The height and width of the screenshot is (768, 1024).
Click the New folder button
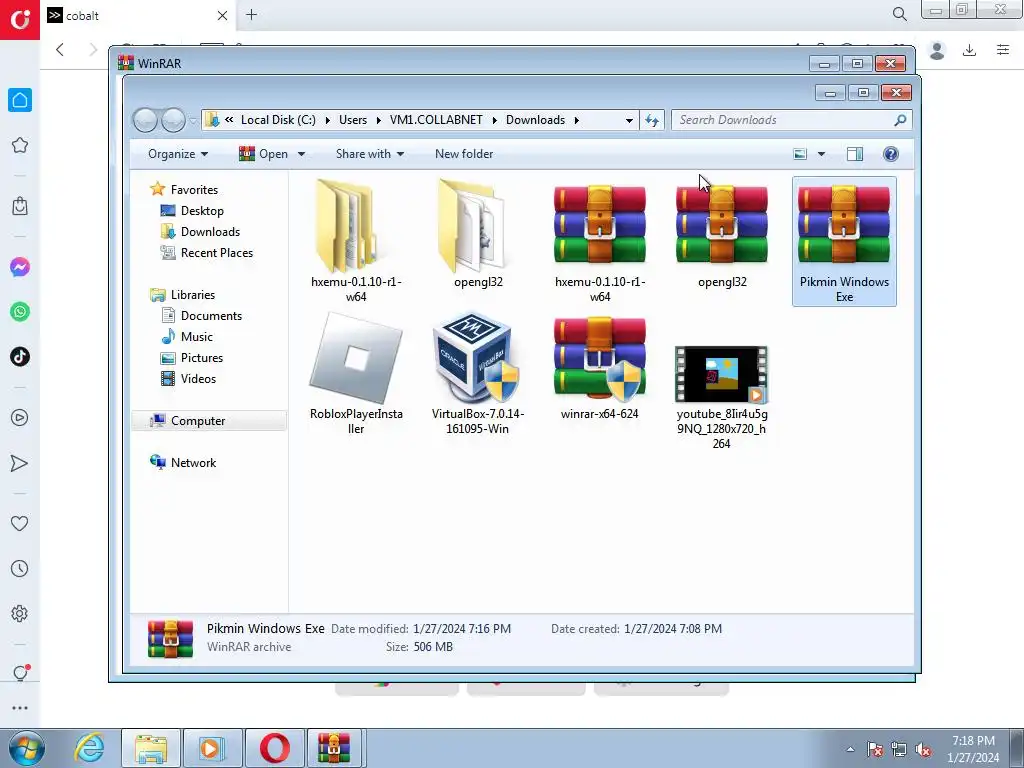pos(464,154)
